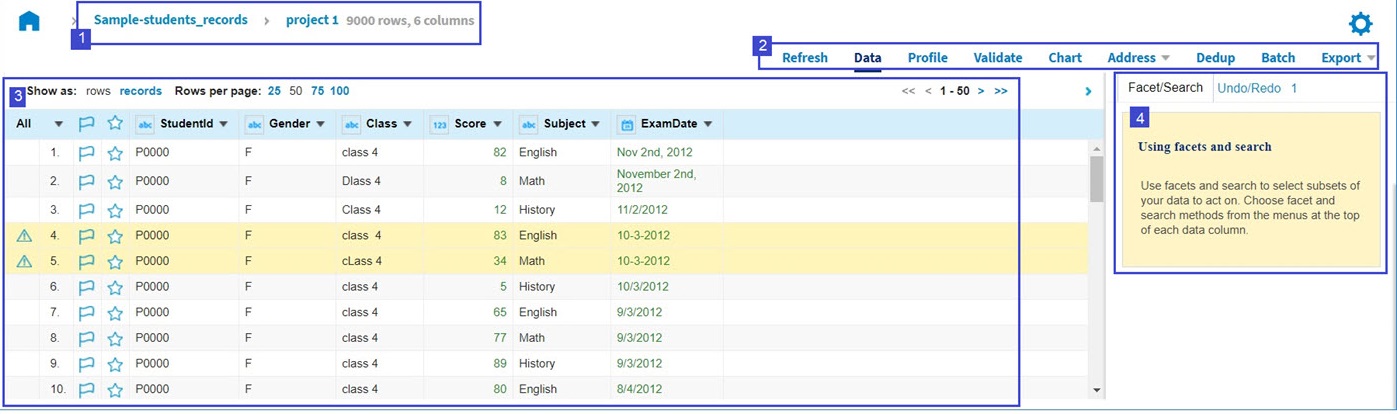Open the settings gear icon

point(1360,24)
